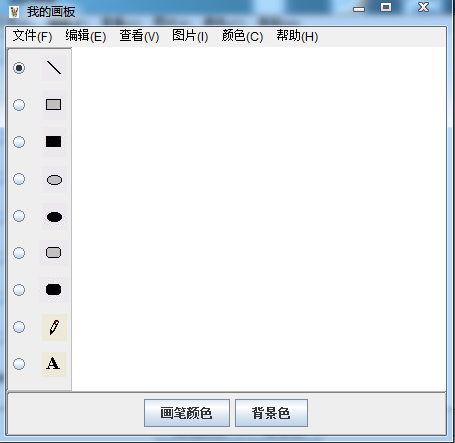Choose the text tool letter A icon
The image size is (455, 443).
54,364
